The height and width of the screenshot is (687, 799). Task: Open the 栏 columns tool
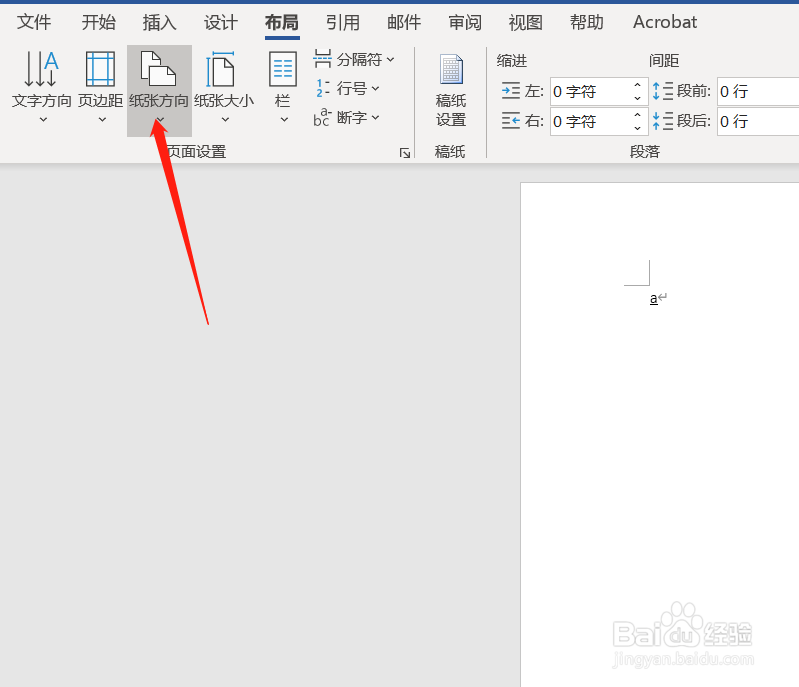pyautogui.click(x=283, y=88)
